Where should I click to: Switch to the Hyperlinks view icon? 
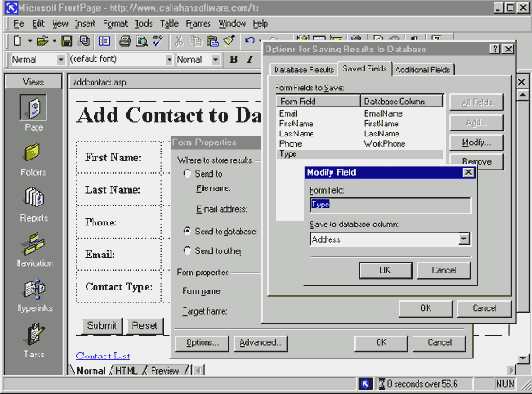(x=34, y=289)
